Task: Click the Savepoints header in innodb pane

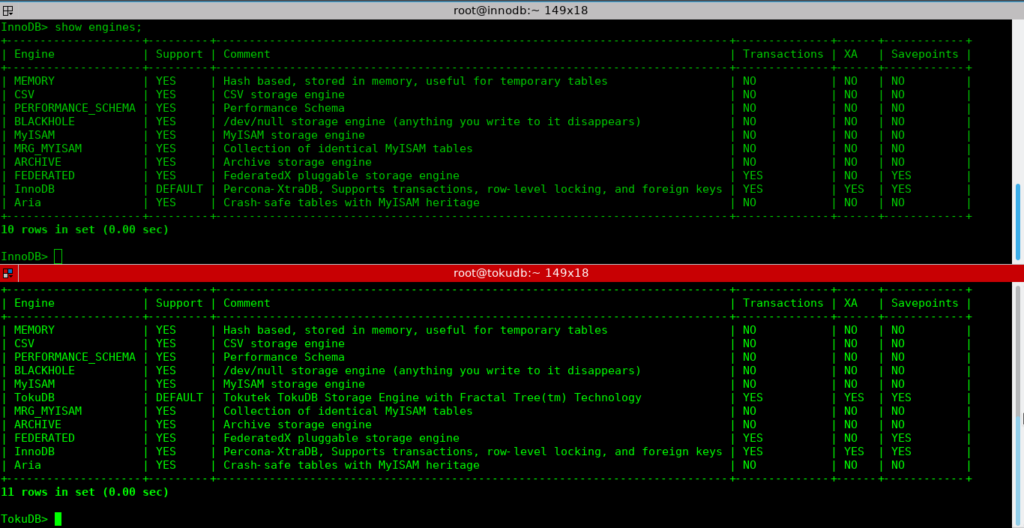Action: pyautogui.click(x=925, y=54)
